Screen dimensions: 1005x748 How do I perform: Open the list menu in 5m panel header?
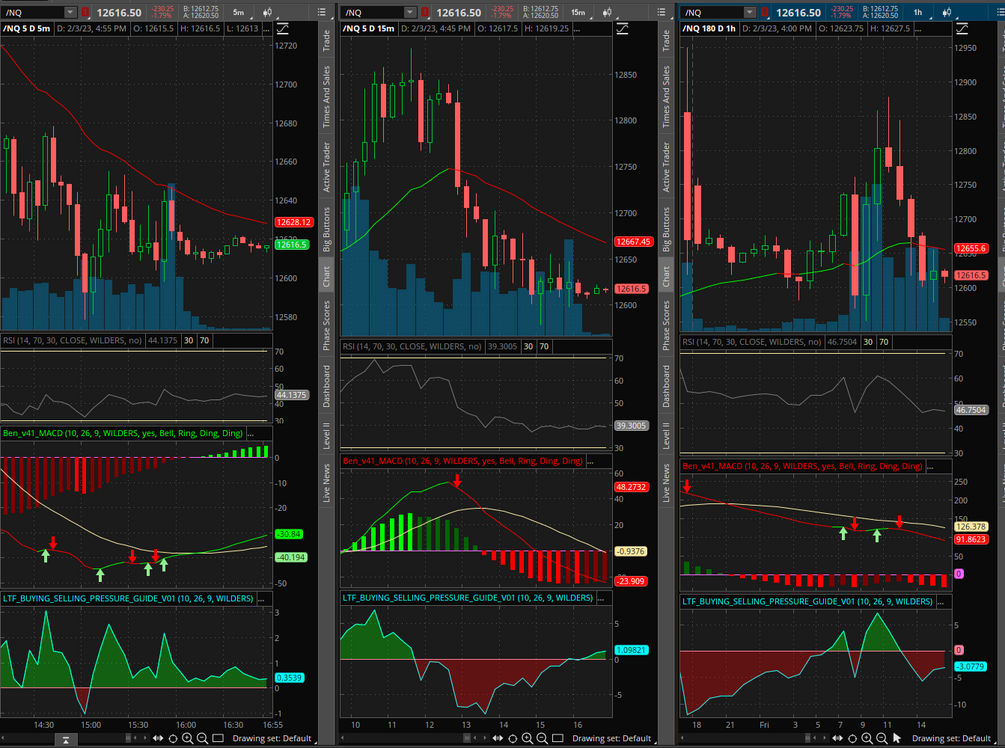click(x=322, y=12)
